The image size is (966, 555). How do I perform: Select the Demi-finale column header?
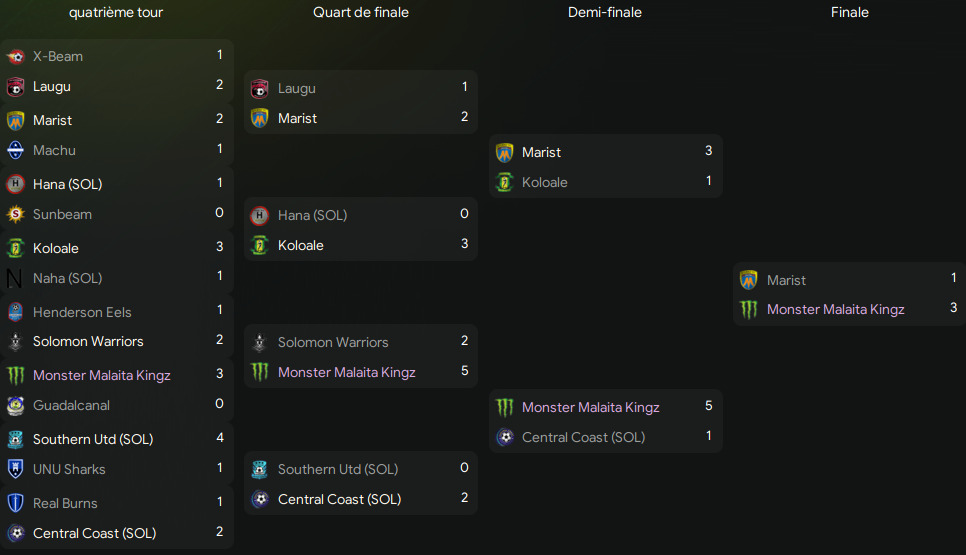click(x=604, y=12)
